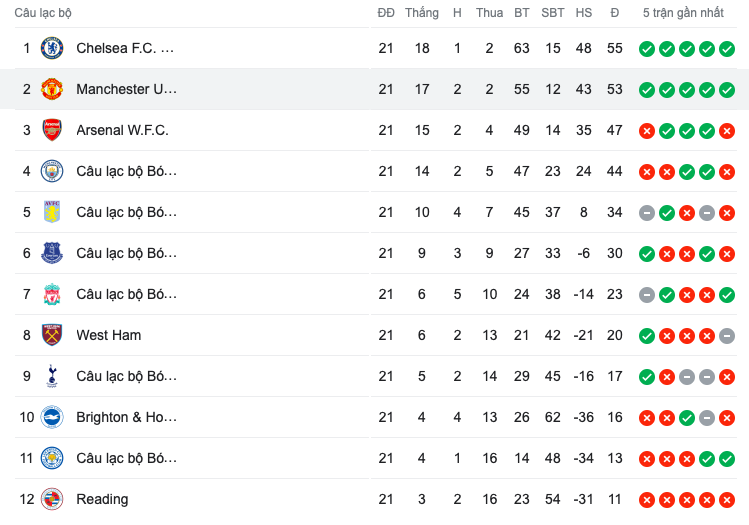749x525 pixels.
Task: Click Arsenal's first red loss icon
Action: click(x=647, y=130)
